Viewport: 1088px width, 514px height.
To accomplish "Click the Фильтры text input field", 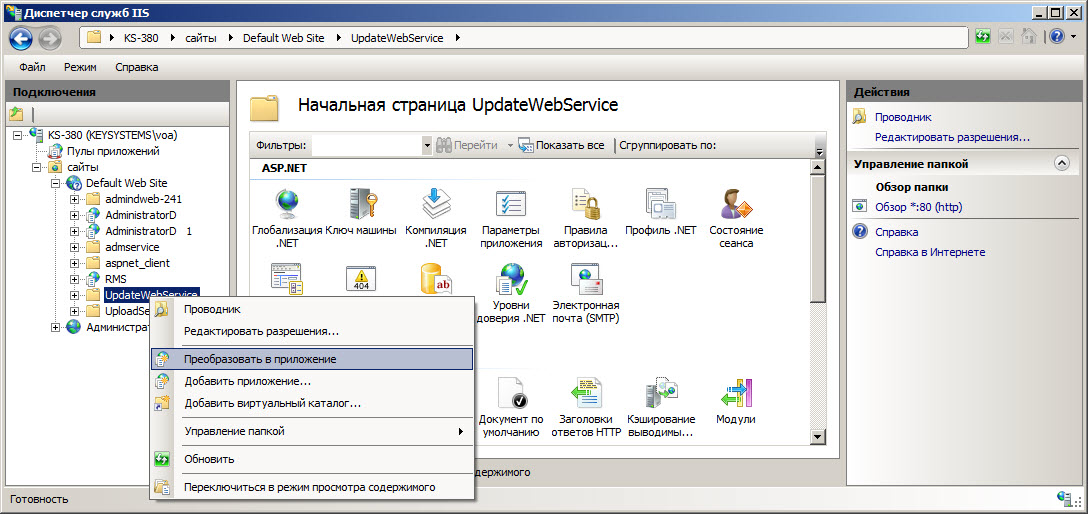I will [x=366, y=146].
